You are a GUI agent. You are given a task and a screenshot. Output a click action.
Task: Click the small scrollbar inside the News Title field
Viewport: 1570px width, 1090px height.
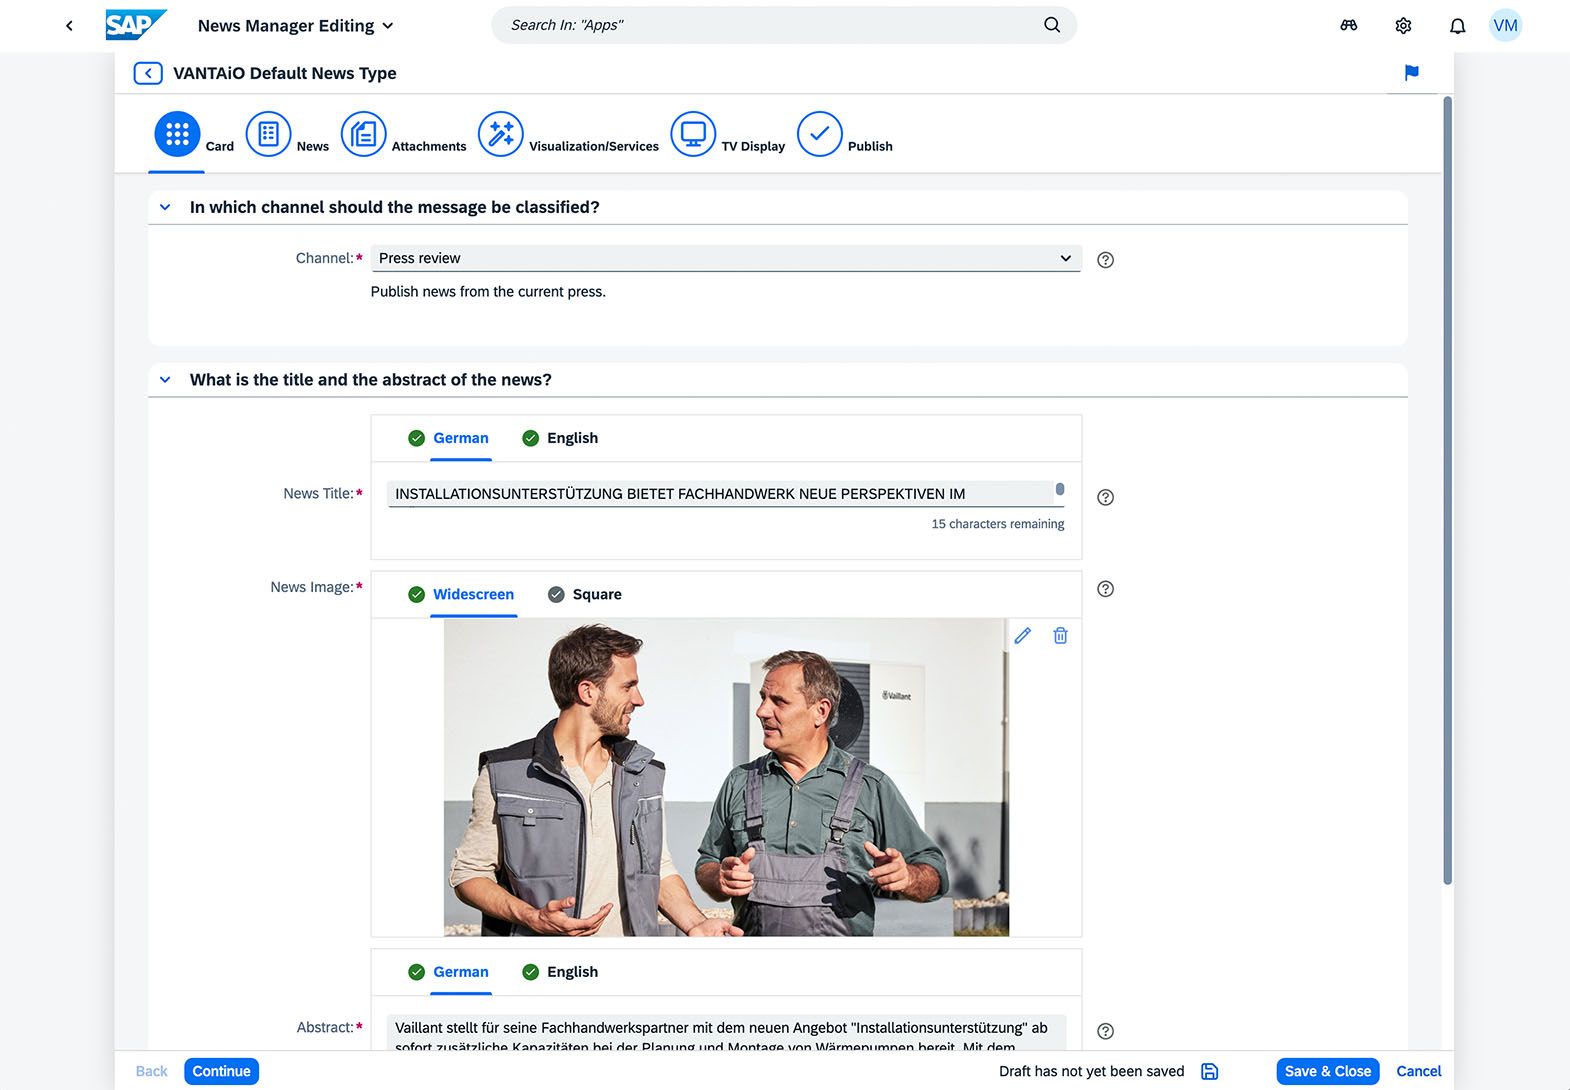pyautogui.click(x=1060, y=489)
